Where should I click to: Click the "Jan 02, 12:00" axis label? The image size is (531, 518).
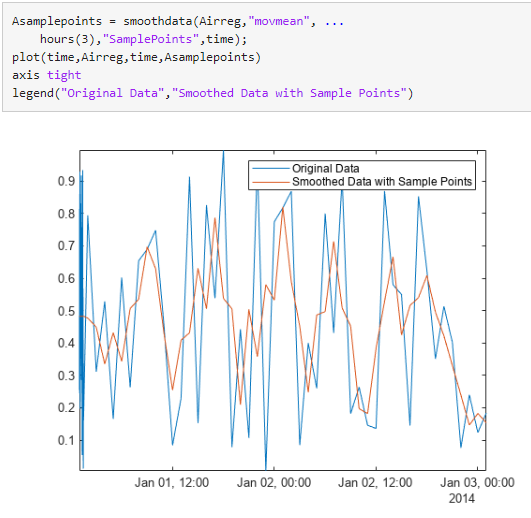click(375, 482)
